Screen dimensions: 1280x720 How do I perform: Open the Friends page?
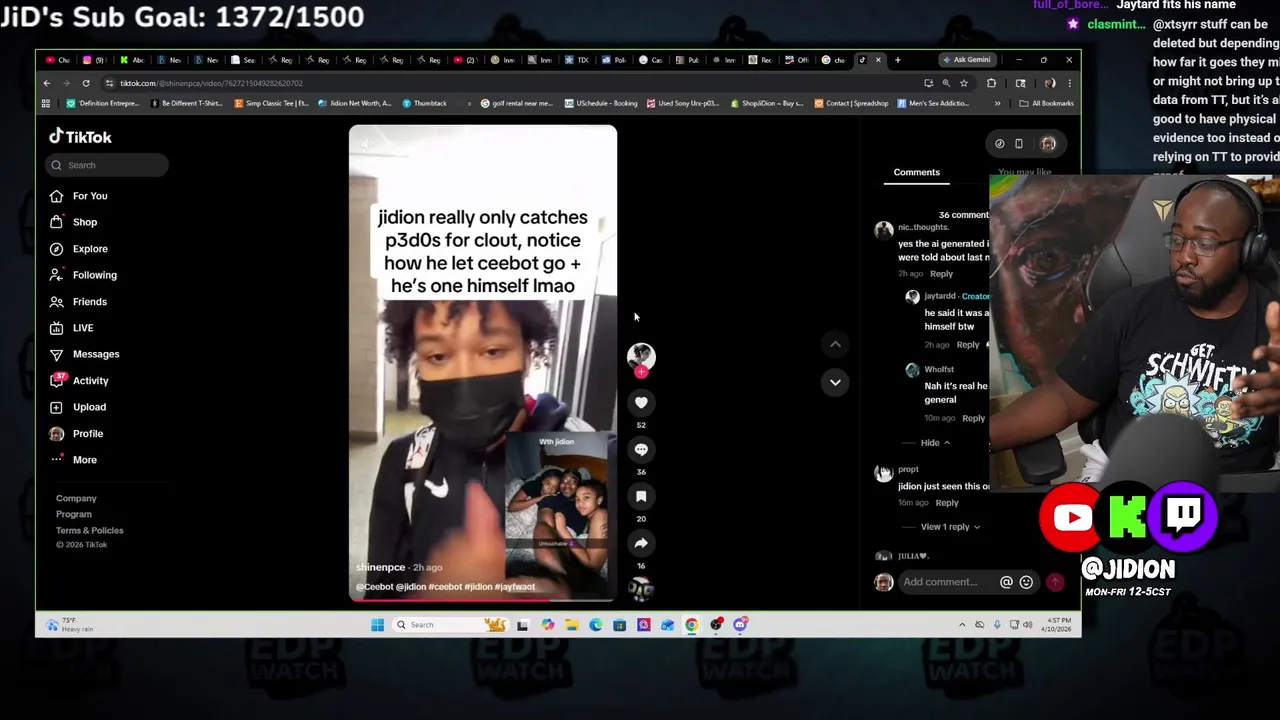(x=79, y=302)
